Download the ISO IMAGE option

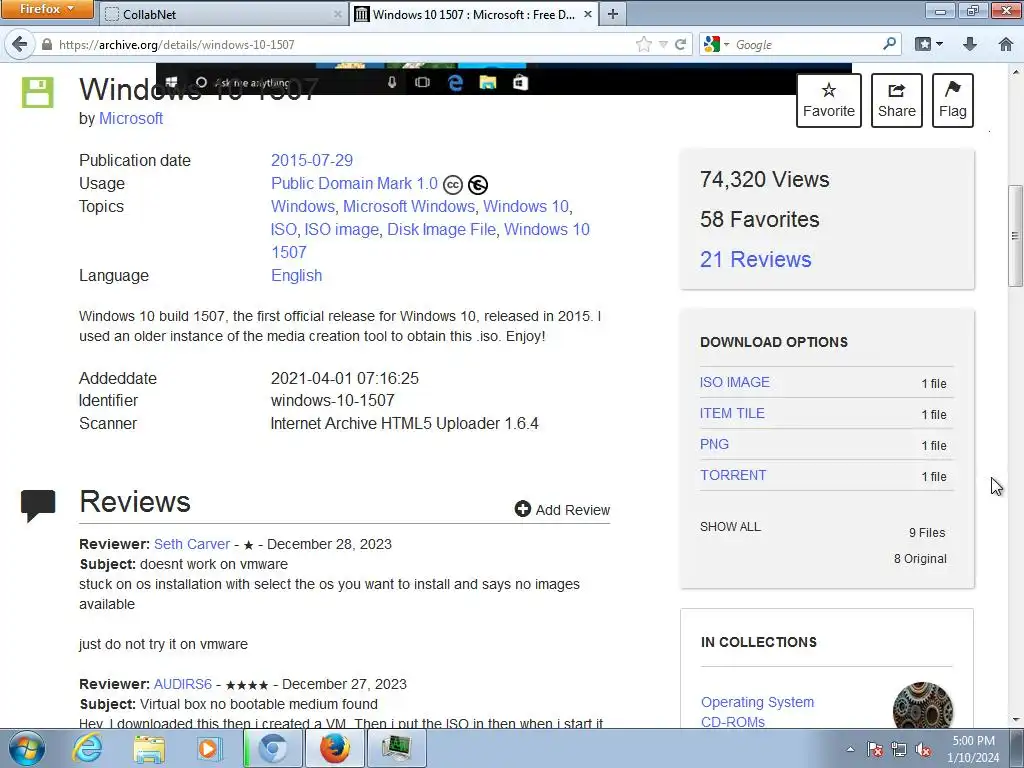point(735,382)
